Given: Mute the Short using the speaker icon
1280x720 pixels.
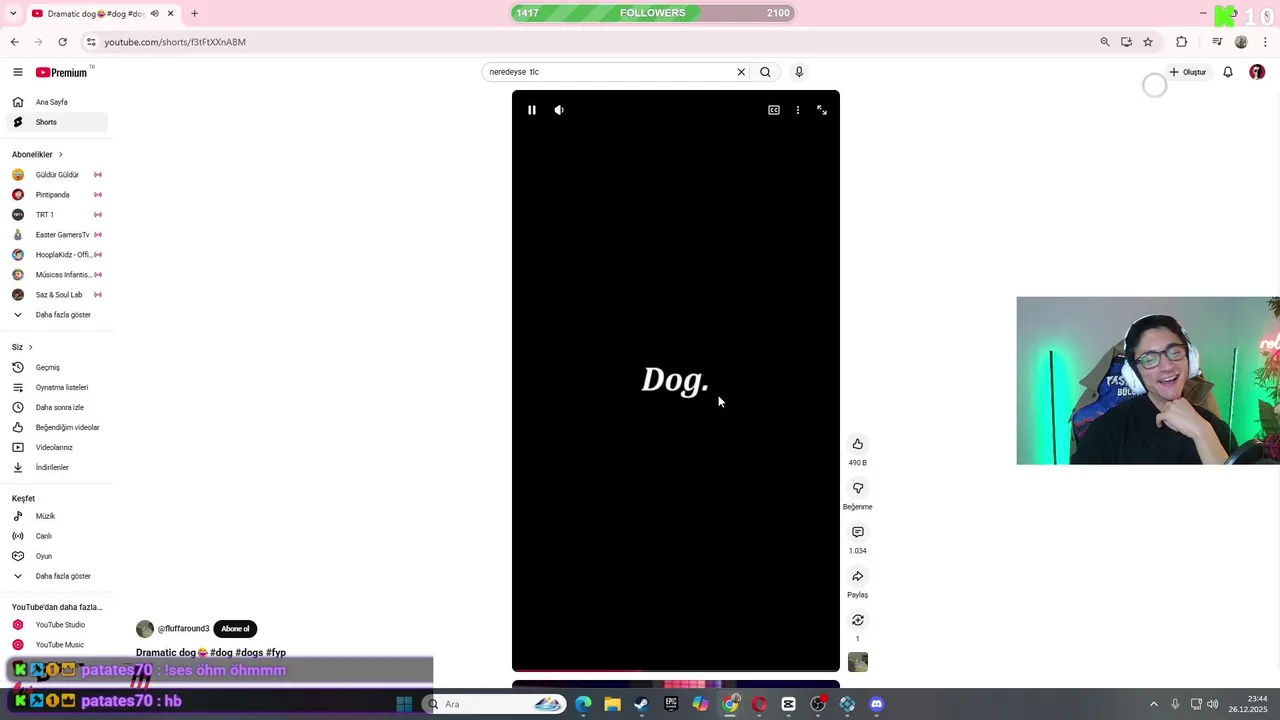Looking at the screenshot, I should (x=559, y=110).
